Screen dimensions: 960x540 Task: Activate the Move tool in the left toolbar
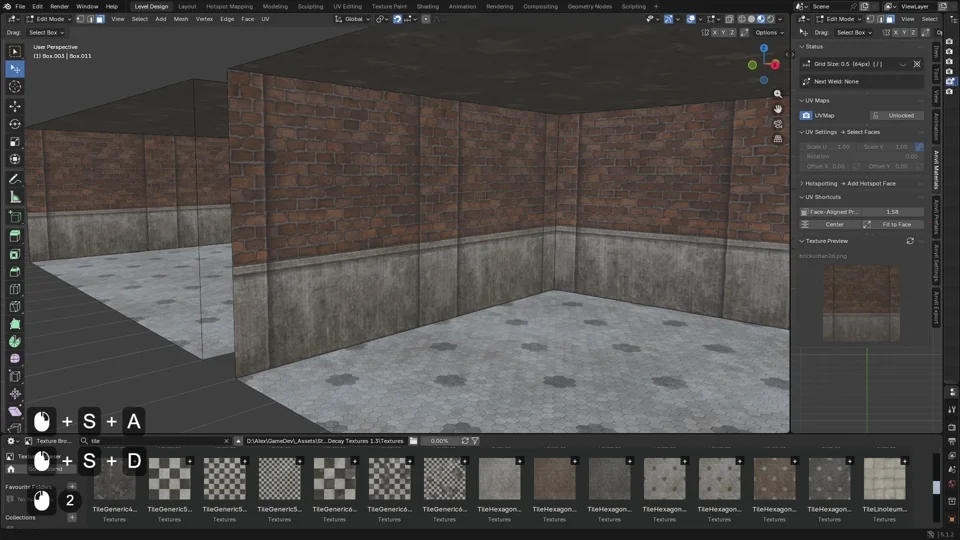[x=15, y=106]
